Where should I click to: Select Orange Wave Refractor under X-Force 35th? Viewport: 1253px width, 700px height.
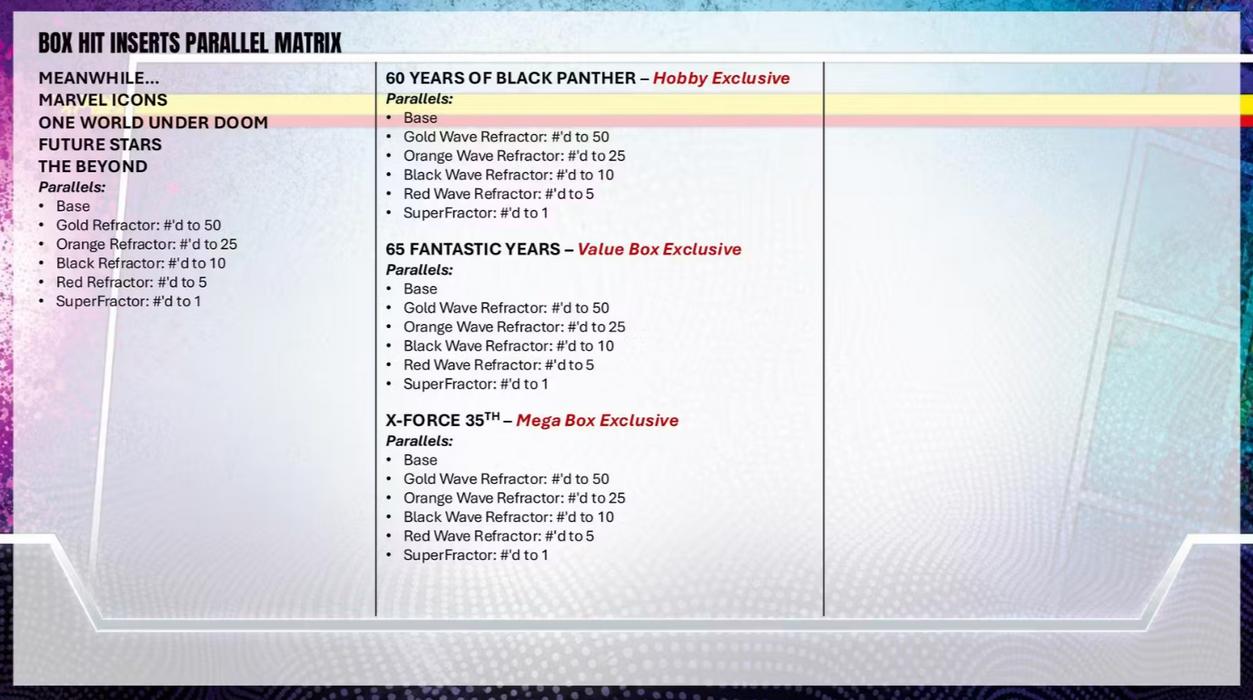(515, 498)
